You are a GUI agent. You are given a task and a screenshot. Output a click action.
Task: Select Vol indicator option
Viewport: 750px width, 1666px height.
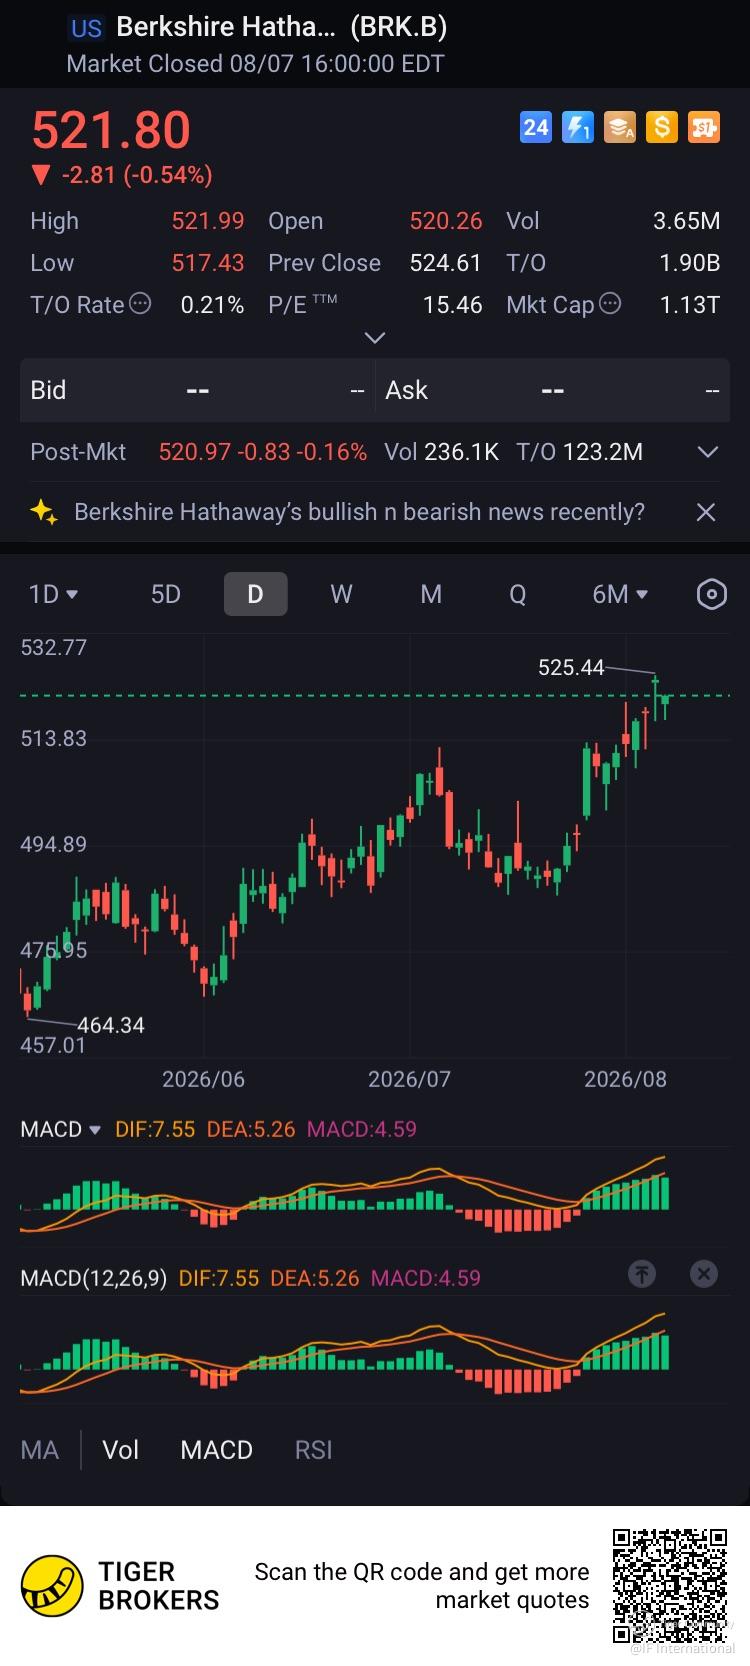point(121,1450)
